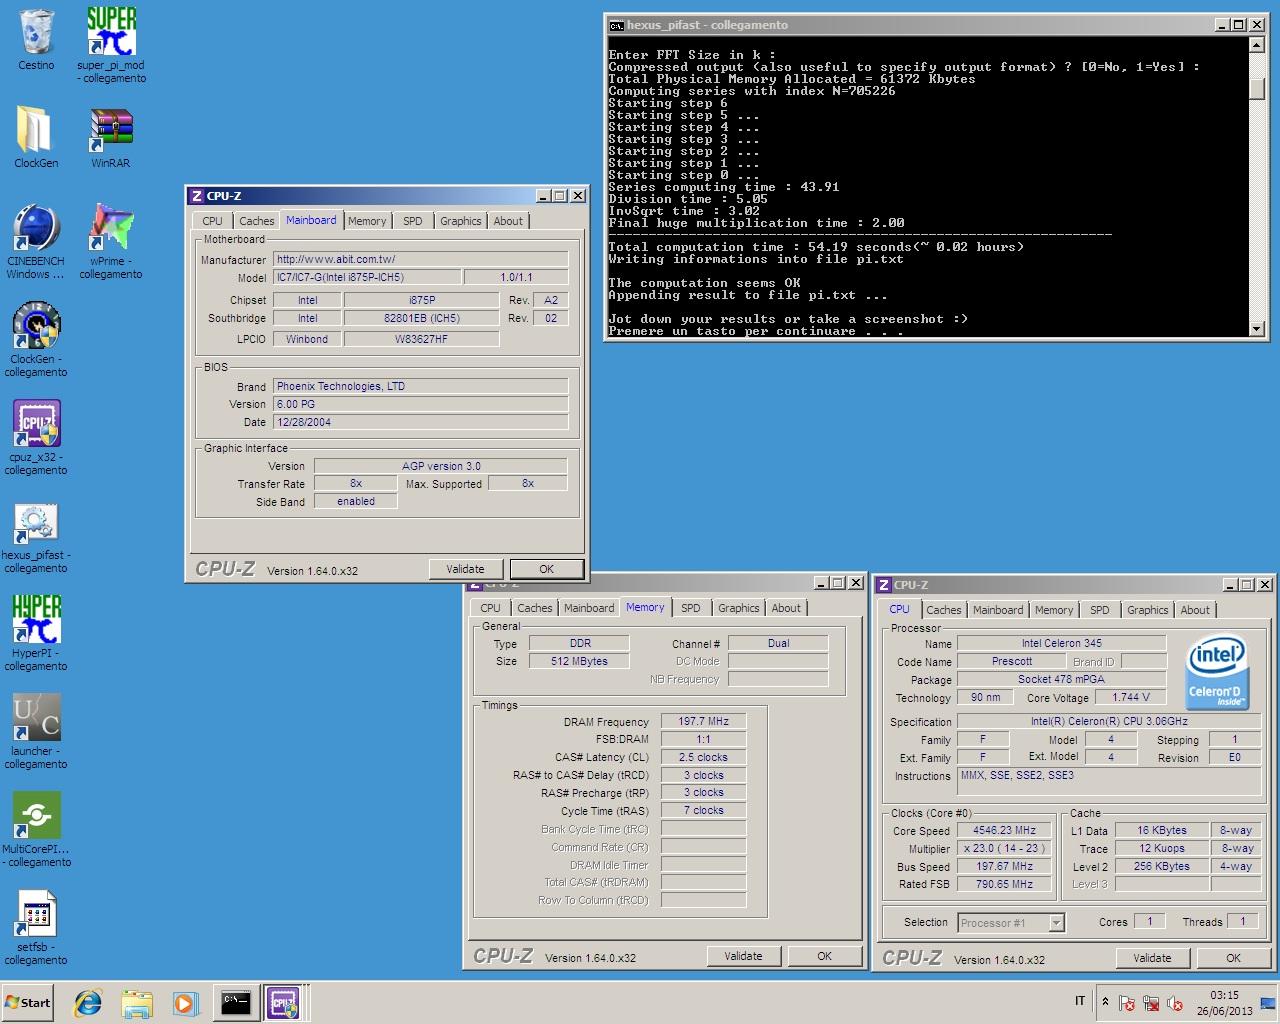Open launcher collegamento shortcut
This screenshot has width=1280, height=1024.
(36, 731)
